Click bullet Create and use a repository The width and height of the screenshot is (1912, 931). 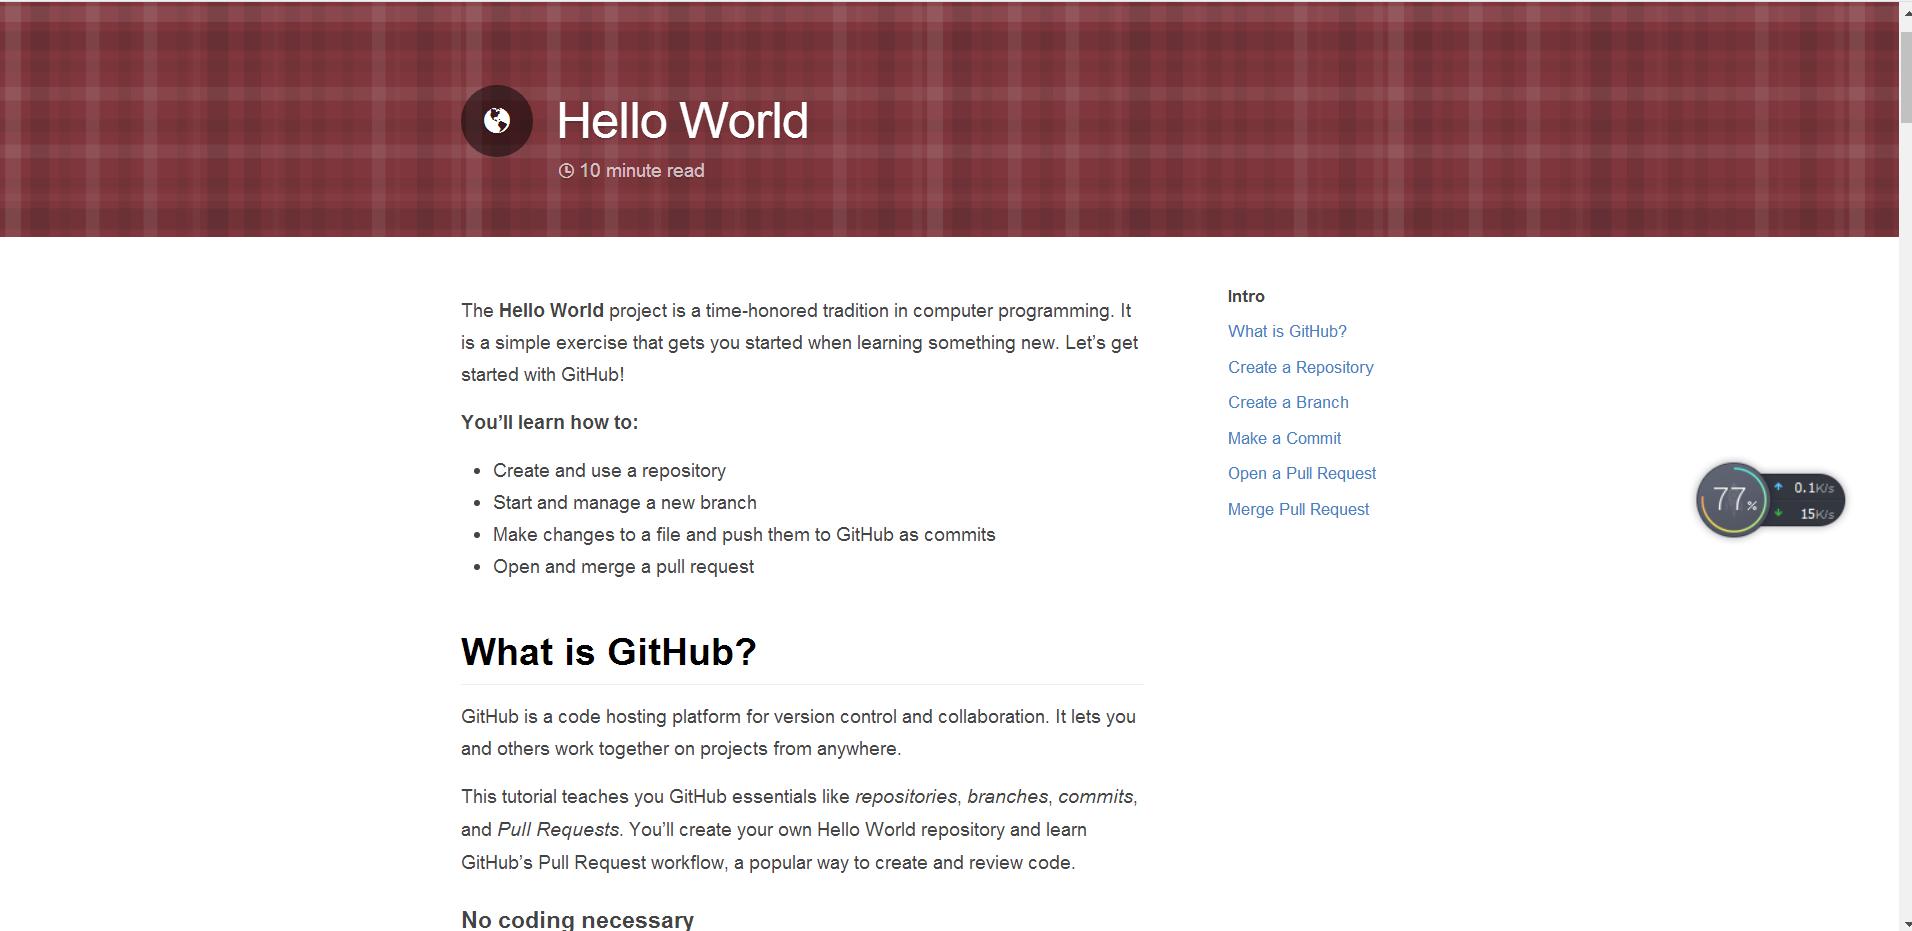(x=609, y=470)
